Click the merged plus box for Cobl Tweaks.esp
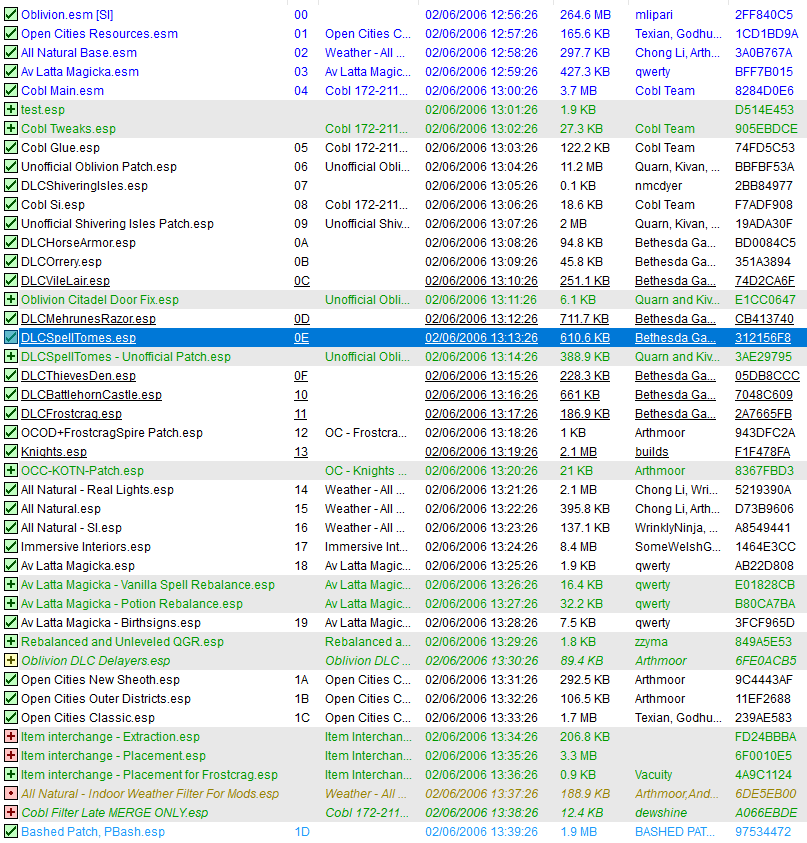This screenshot has width=807, height=843. point(11,128)
